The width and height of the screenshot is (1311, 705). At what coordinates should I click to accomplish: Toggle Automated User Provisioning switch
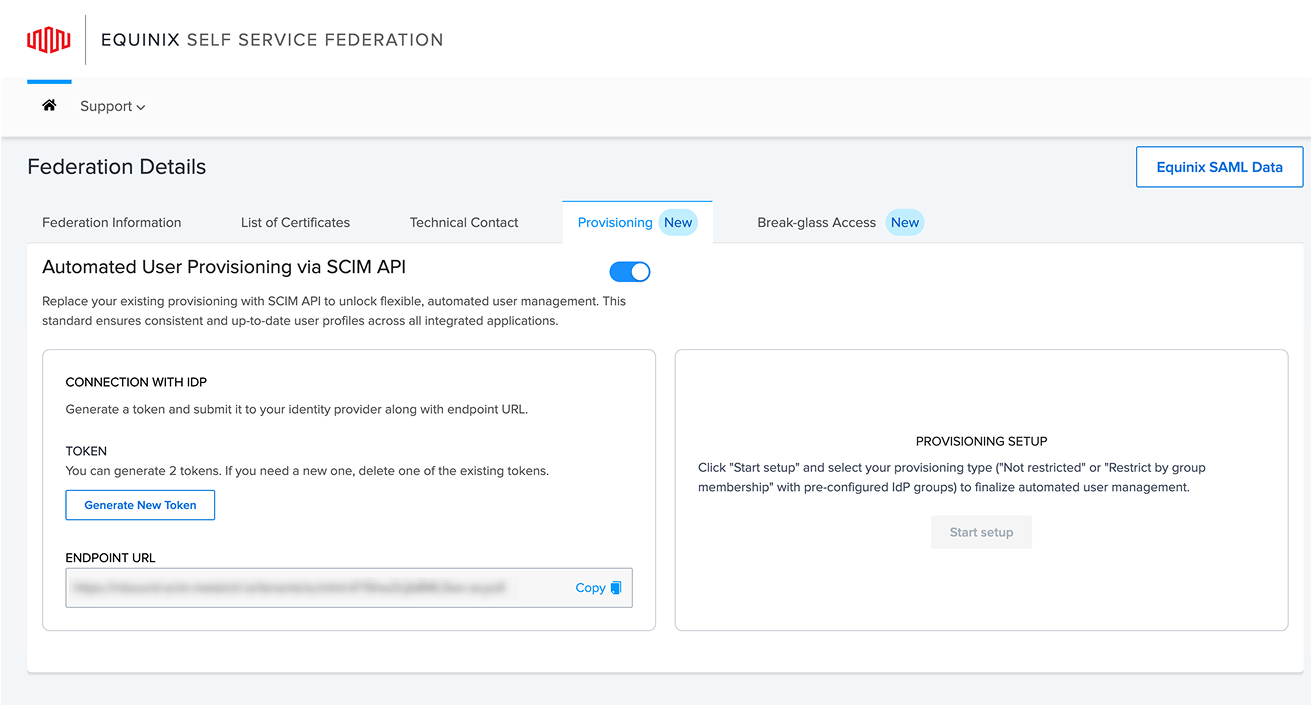click(630, 271)
